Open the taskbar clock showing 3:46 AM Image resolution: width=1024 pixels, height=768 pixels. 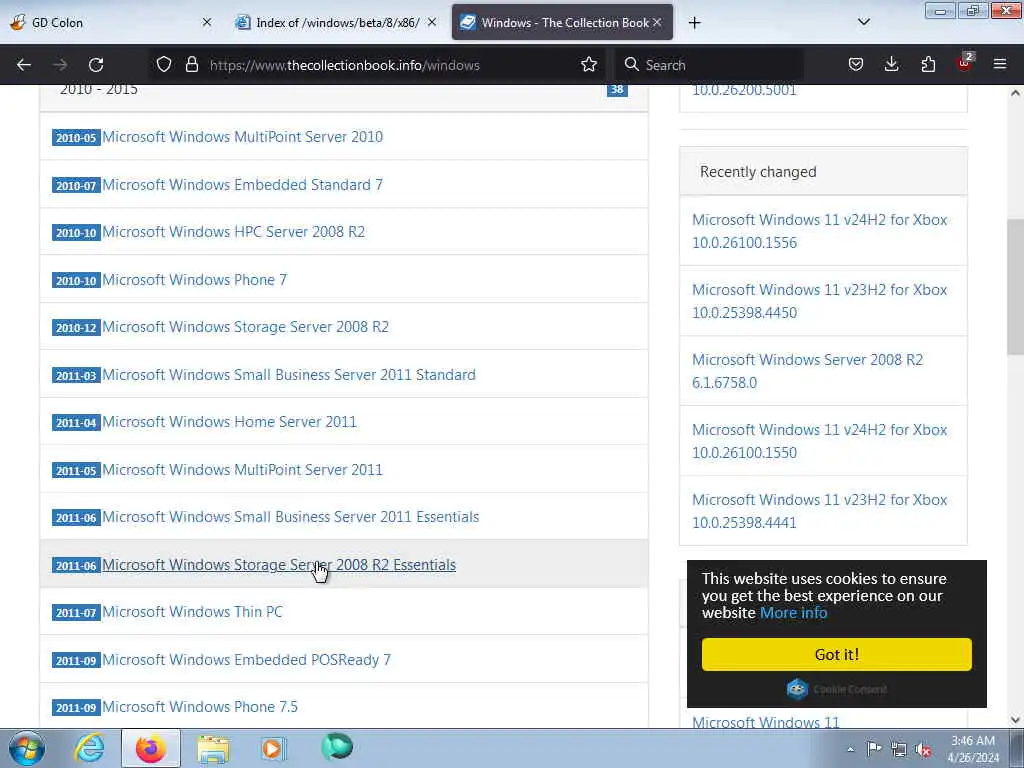973,749
